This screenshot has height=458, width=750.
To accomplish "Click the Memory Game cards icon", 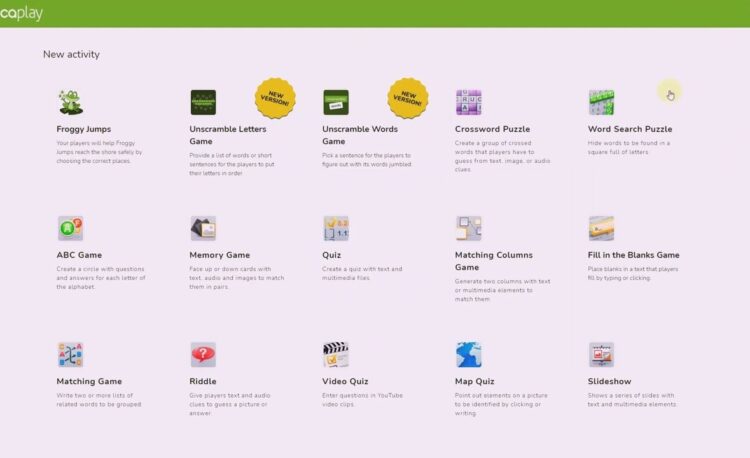I will 203,228.
